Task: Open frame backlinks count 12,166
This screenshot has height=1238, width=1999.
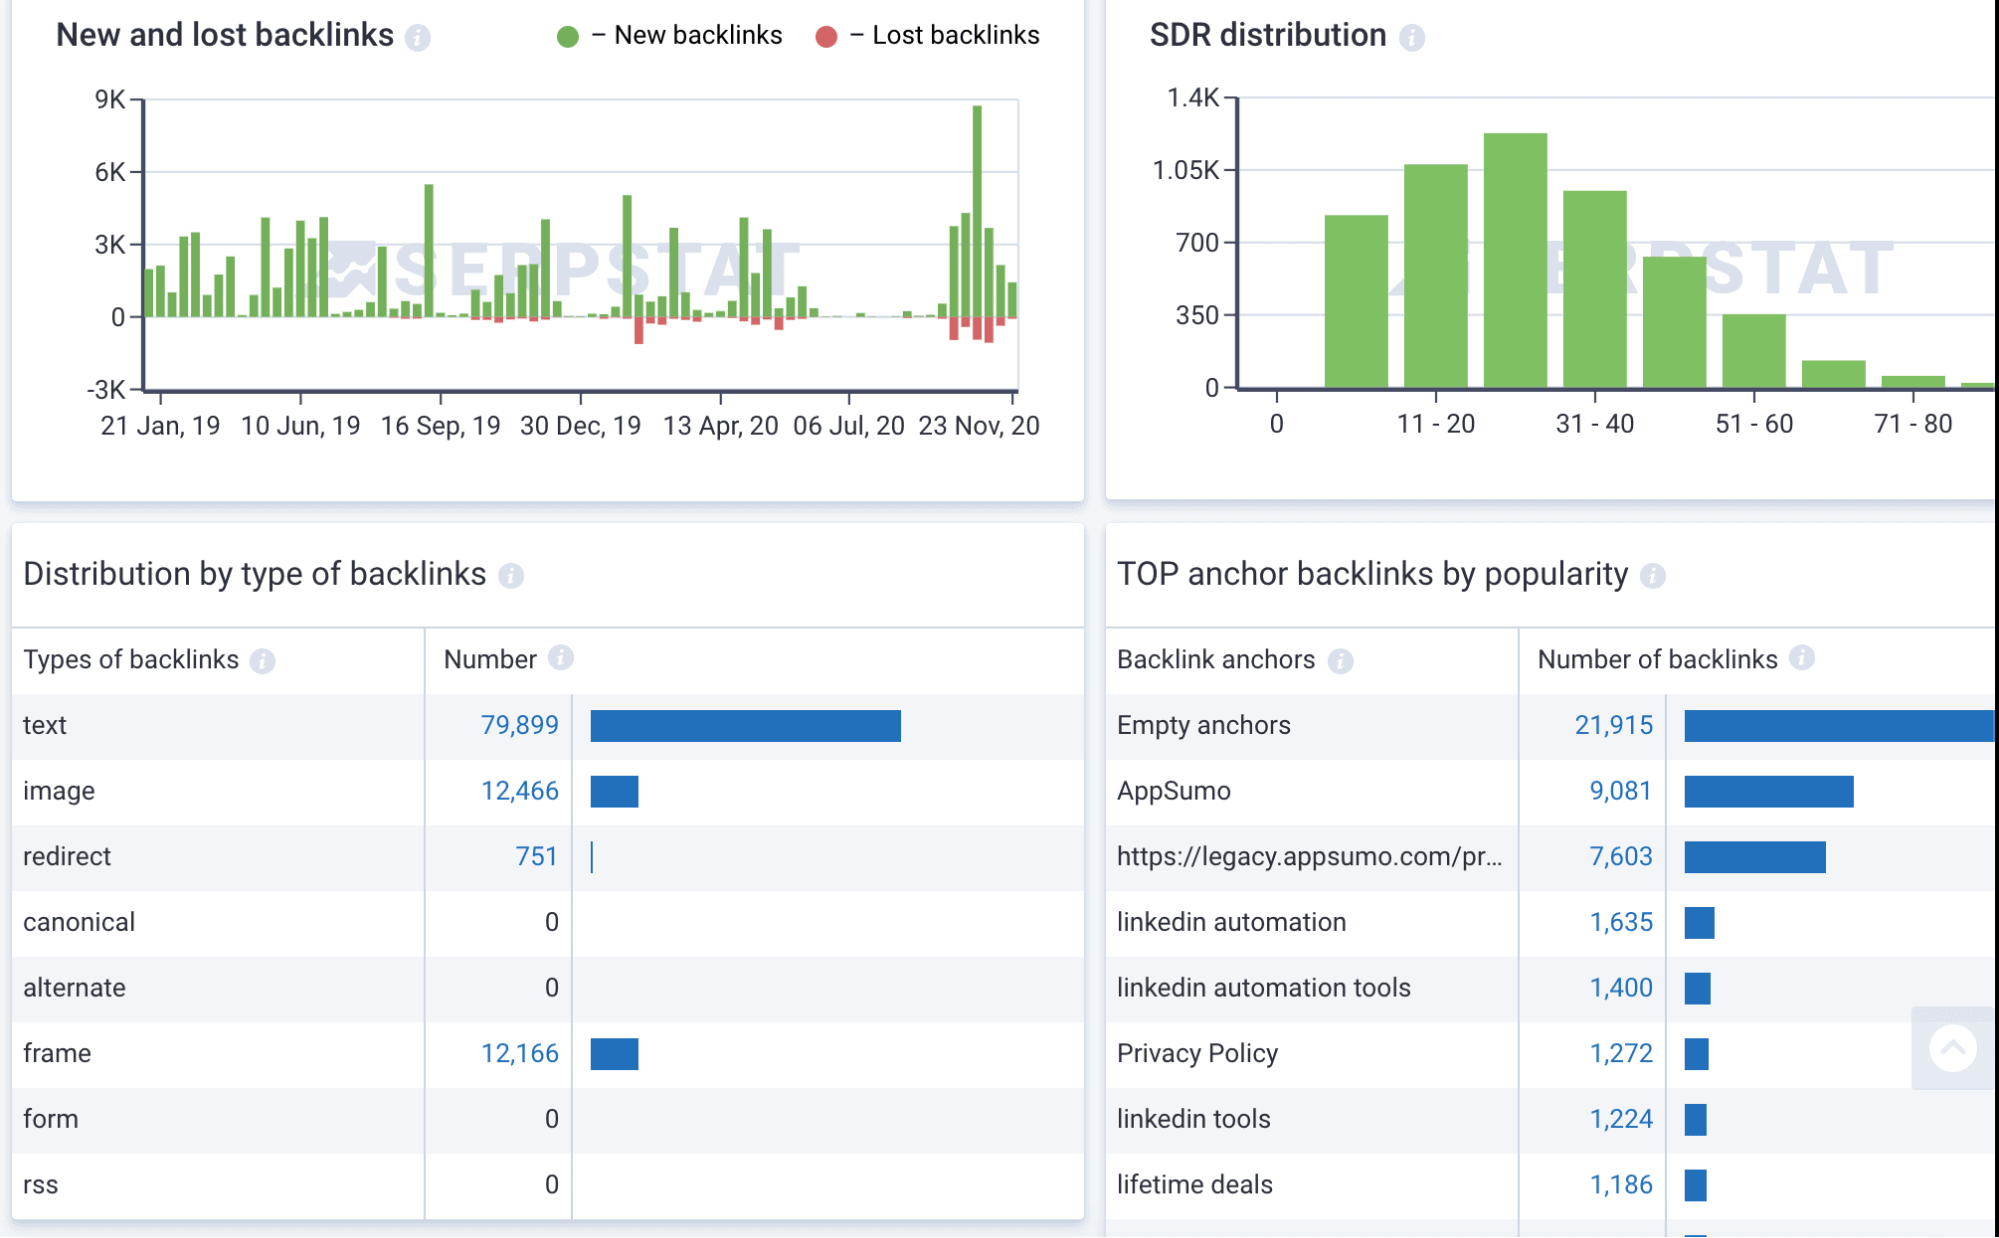Action: 519,1054
